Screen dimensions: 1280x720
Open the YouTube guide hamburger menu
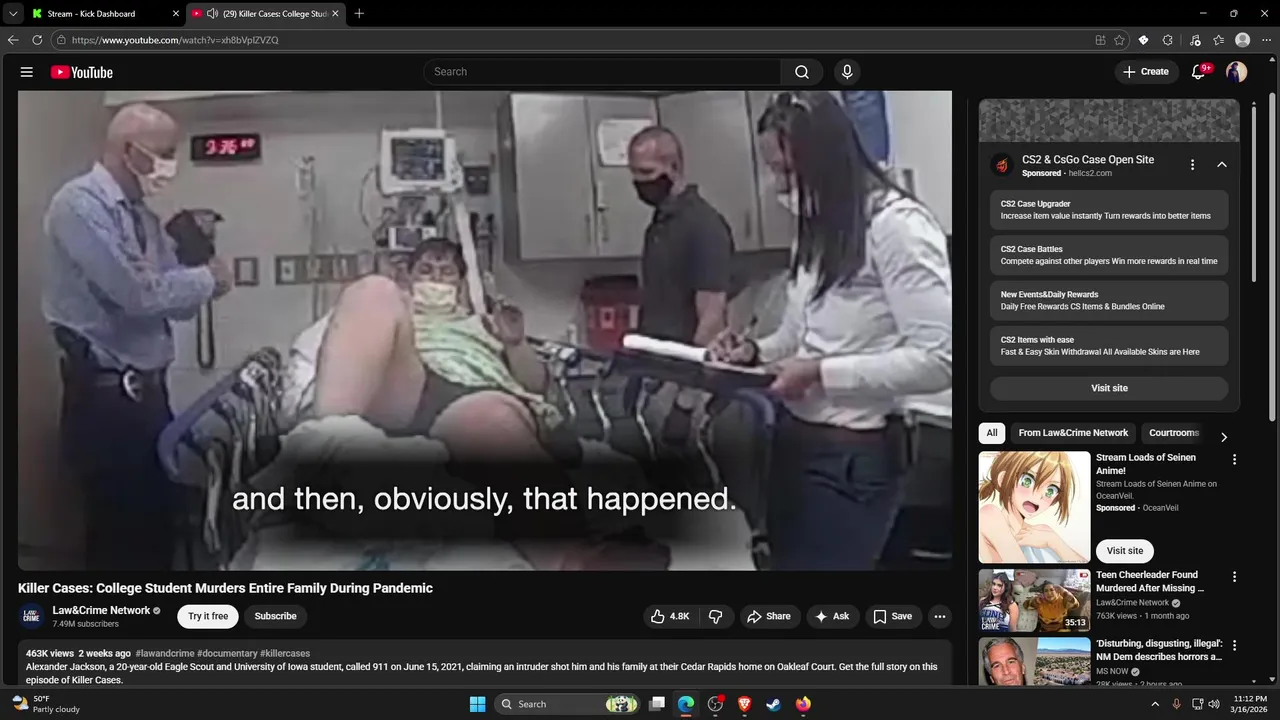coord(27,72)
